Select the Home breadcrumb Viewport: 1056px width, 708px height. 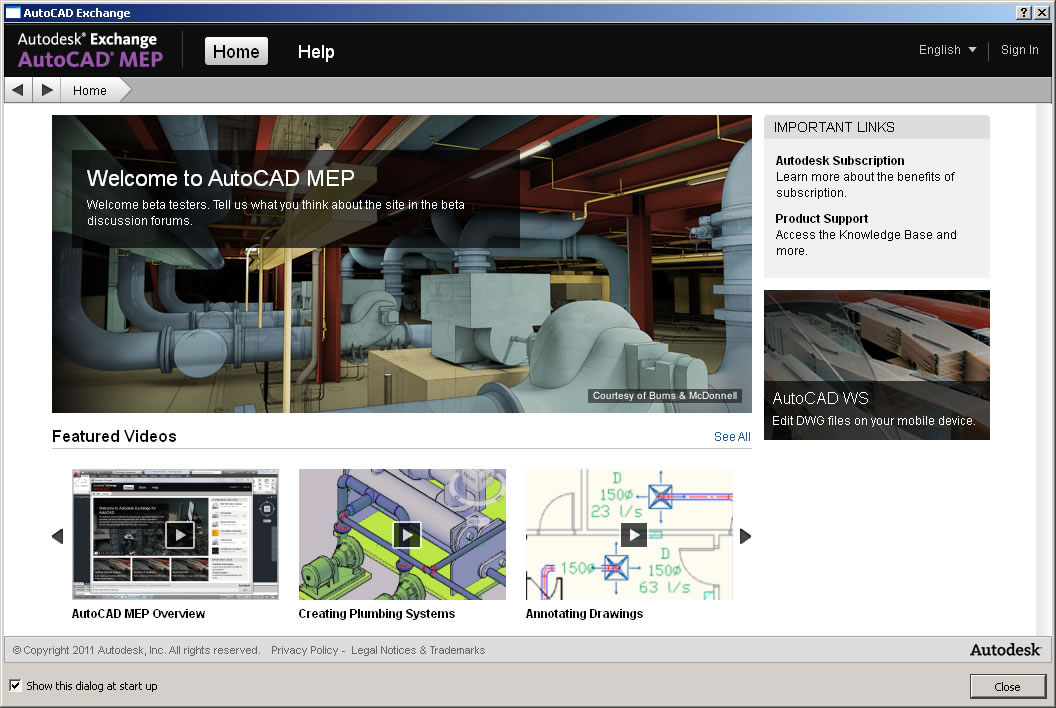click(x=90, y=90)
